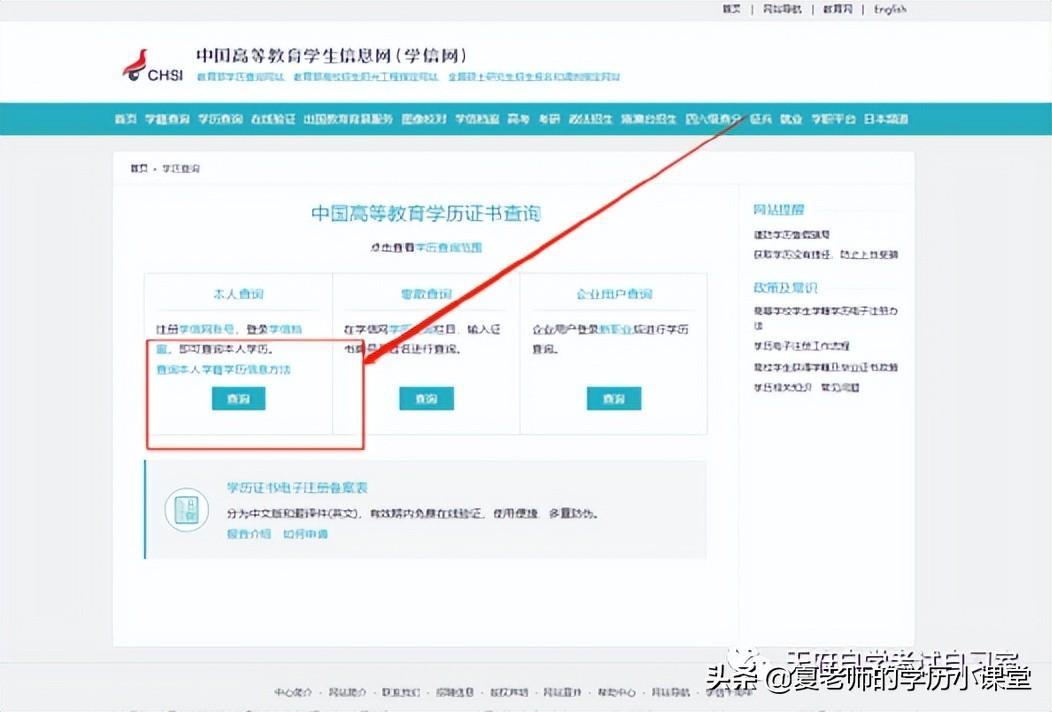The width and height of the screenshot is (1052, 712).
Task: Click 首页 link in top utility bar
Action: coord(732,9)
